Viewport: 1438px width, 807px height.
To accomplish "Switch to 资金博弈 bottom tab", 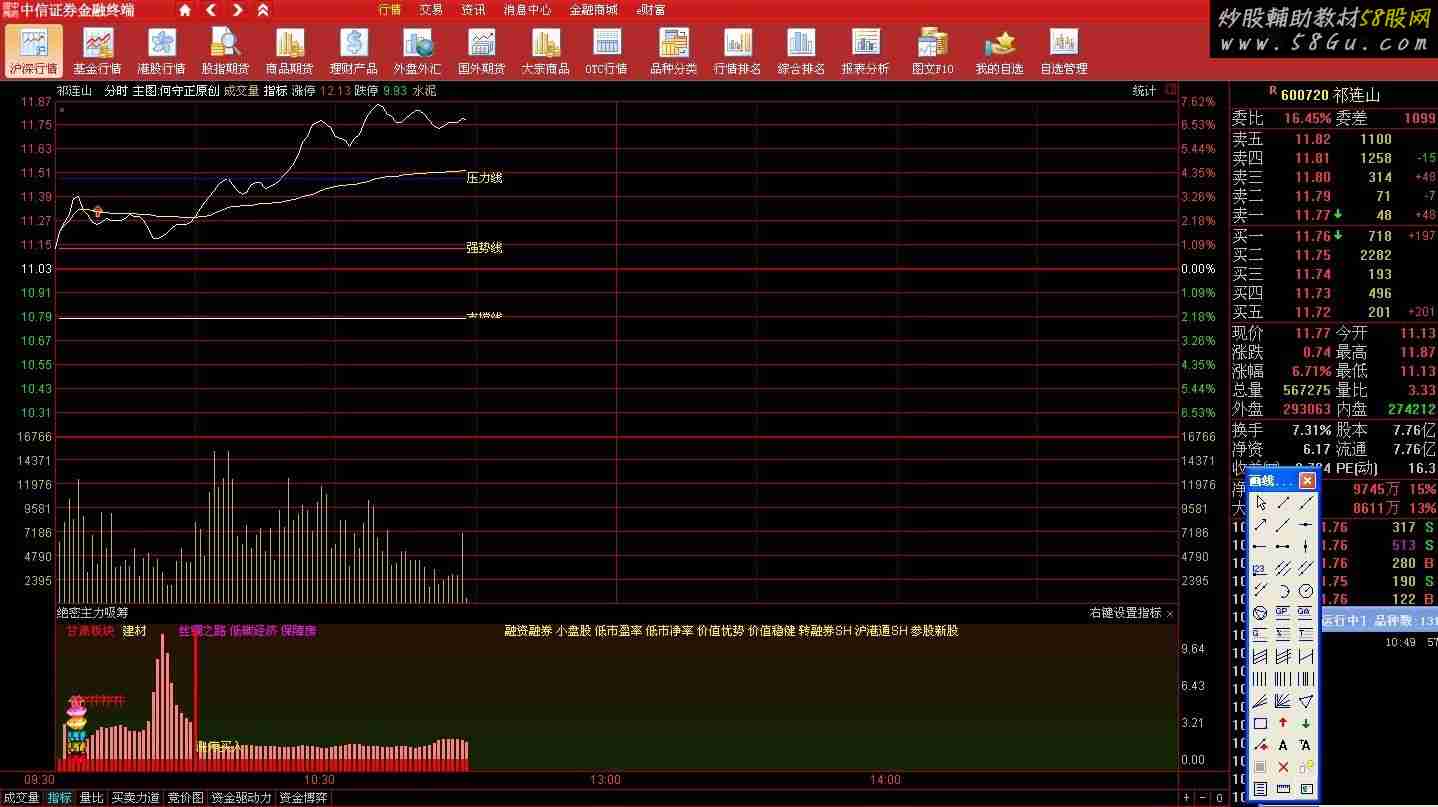I will [x=303, y=798].
